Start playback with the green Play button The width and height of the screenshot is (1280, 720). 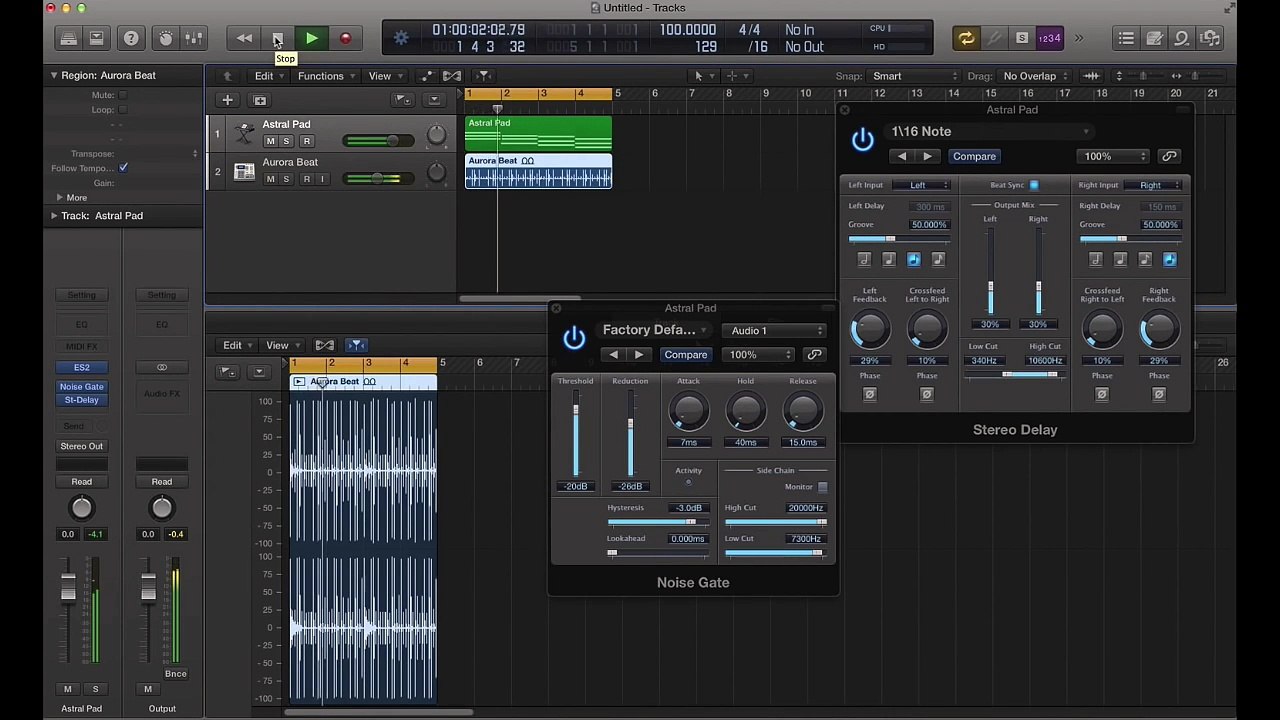(312, 39)
